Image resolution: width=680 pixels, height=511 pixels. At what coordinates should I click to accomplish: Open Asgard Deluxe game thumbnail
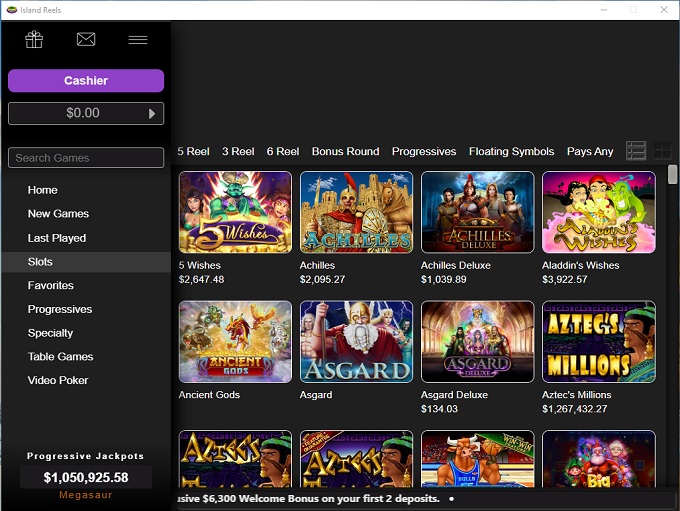pos(477,342)
